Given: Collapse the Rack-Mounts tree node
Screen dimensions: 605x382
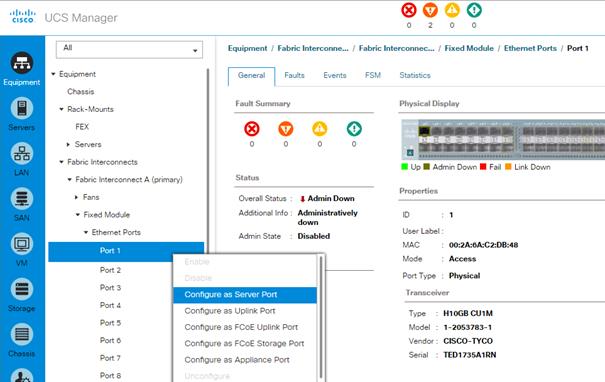Looking at the screenshot, I should (x=61, y=109).
